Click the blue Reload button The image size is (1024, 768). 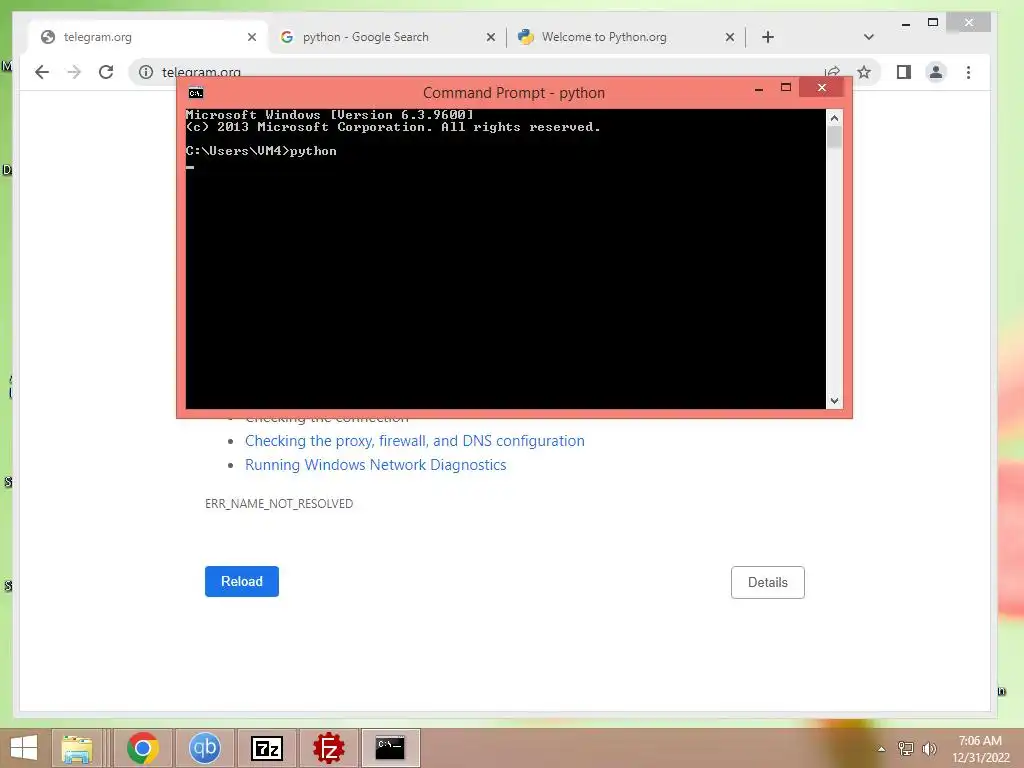click(x=242, y=581)
